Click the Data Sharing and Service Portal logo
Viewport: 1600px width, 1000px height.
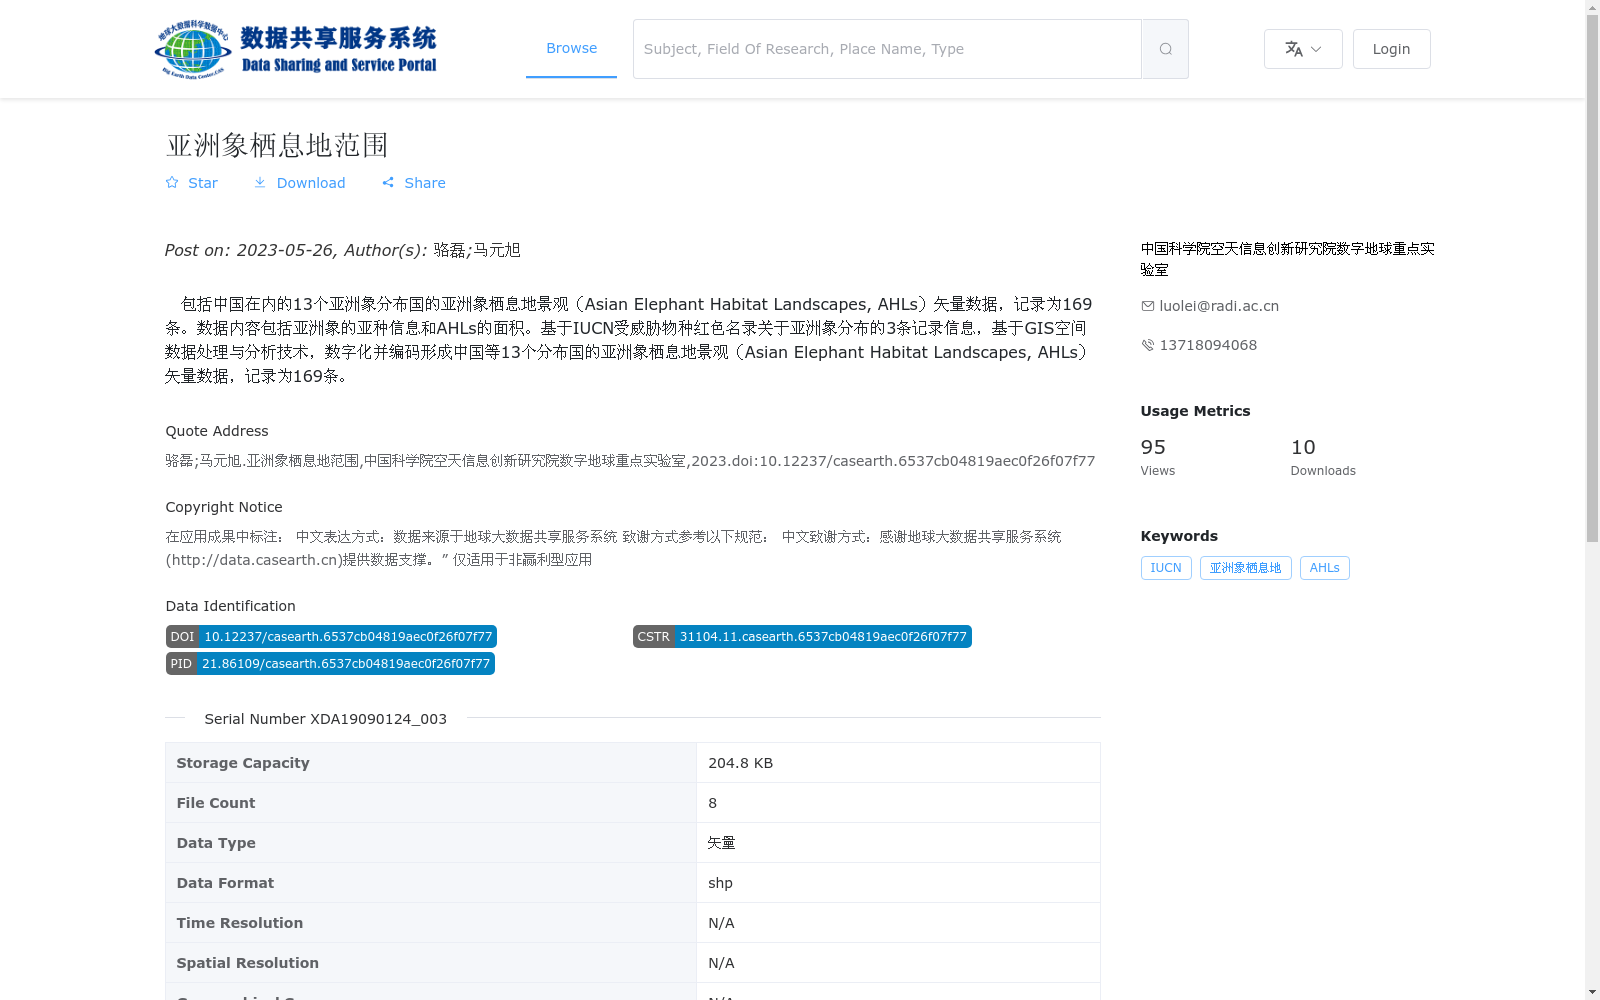point(296,49)
